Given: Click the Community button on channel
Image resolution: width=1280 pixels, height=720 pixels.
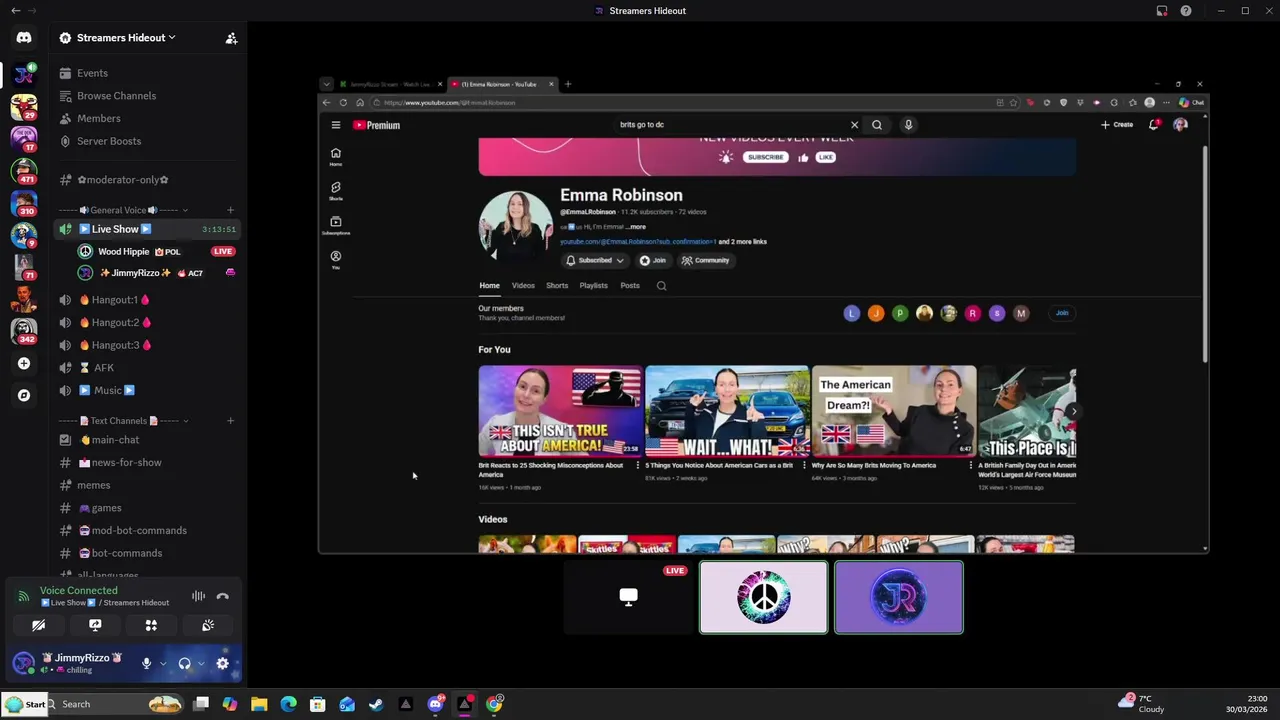Looking at the screenshot, I should tap(706, 260).
